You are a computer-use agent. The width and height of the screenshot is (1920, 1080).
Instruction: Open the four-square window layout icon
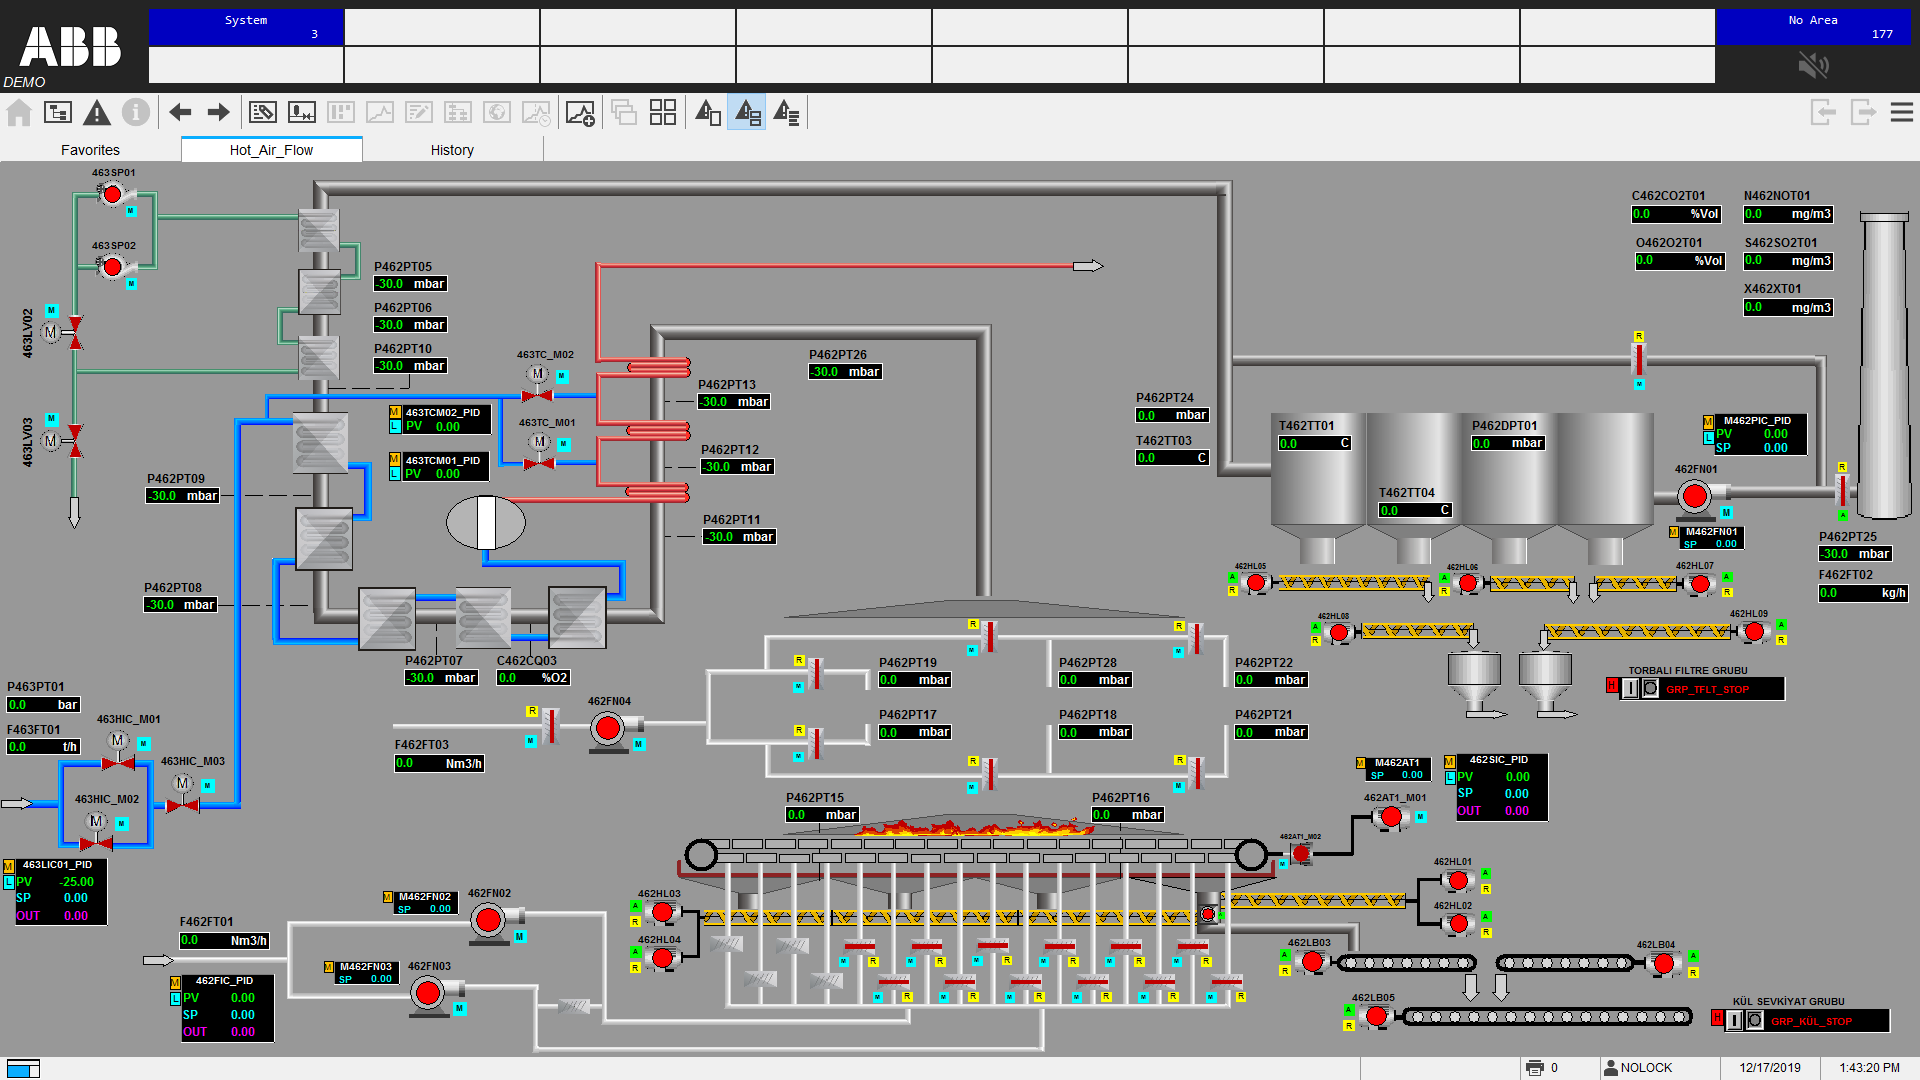click(663, 113)
